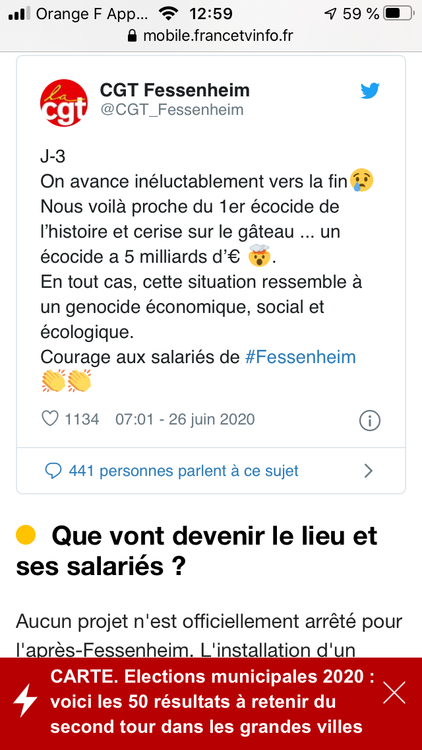Tap the lightning bolt alert icon
422x750 pixels.
pos(25,700)
